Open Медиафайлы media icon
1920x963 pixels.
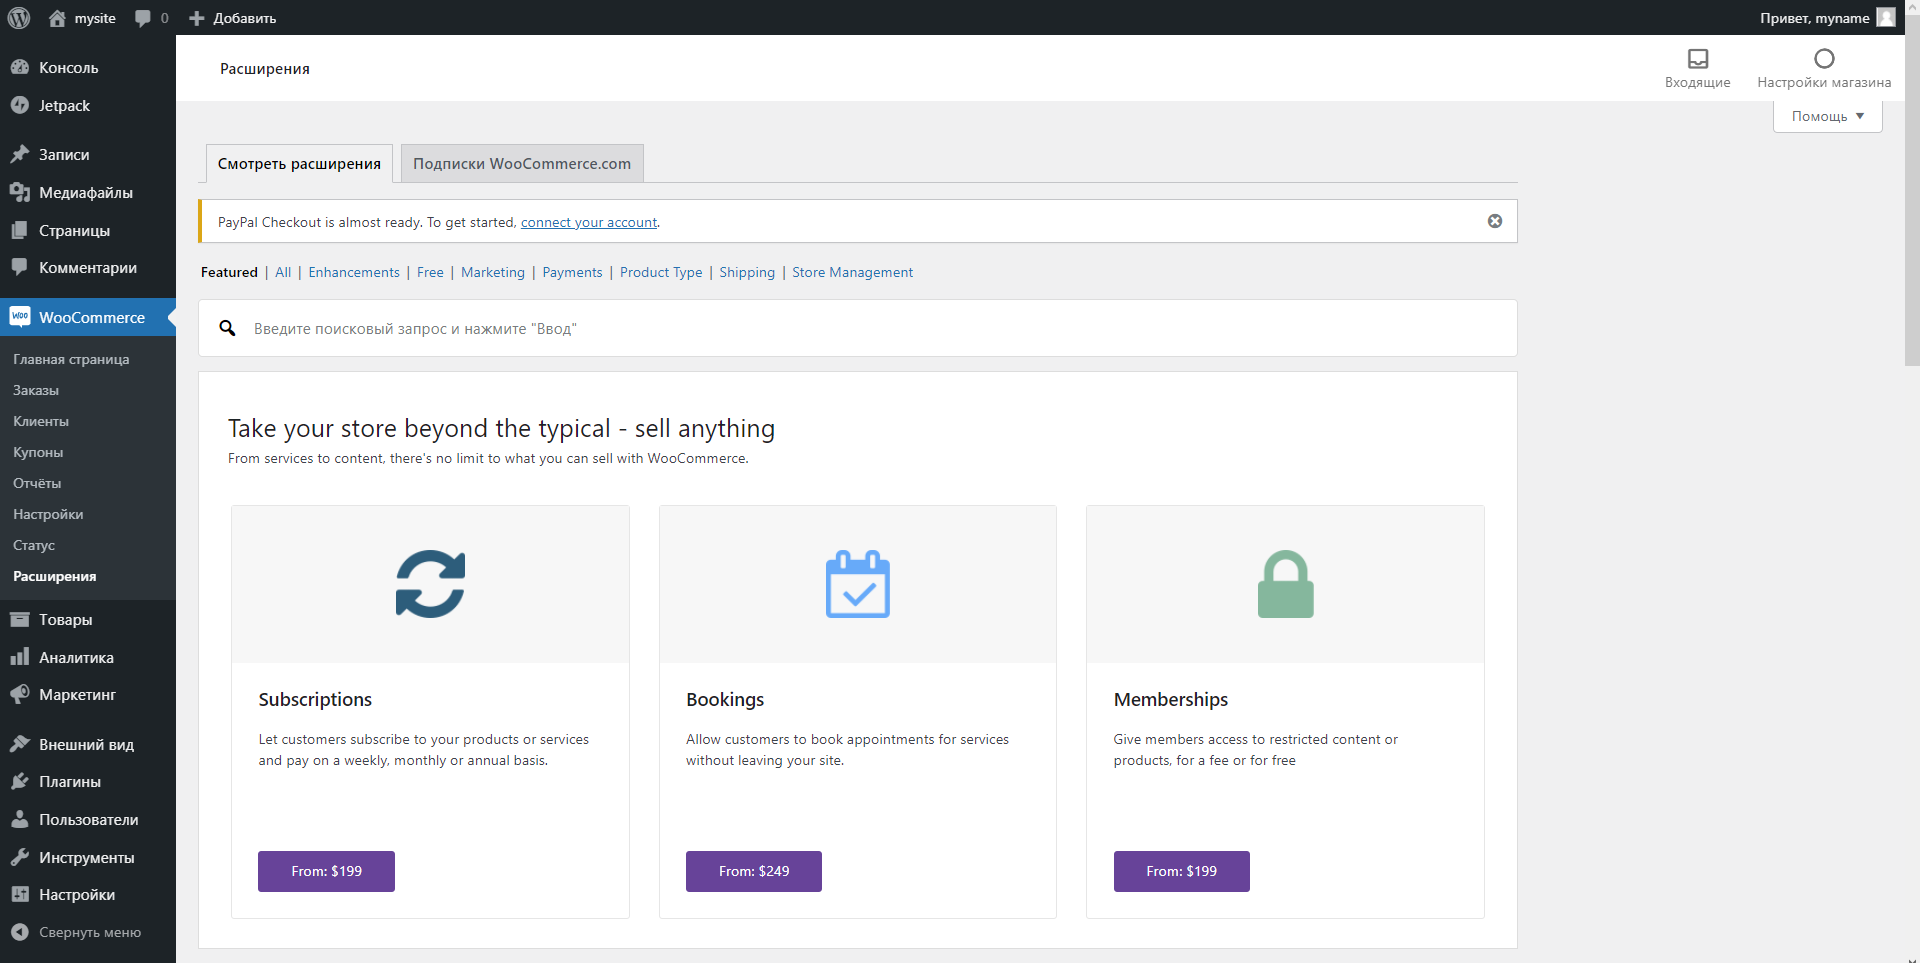19,192
